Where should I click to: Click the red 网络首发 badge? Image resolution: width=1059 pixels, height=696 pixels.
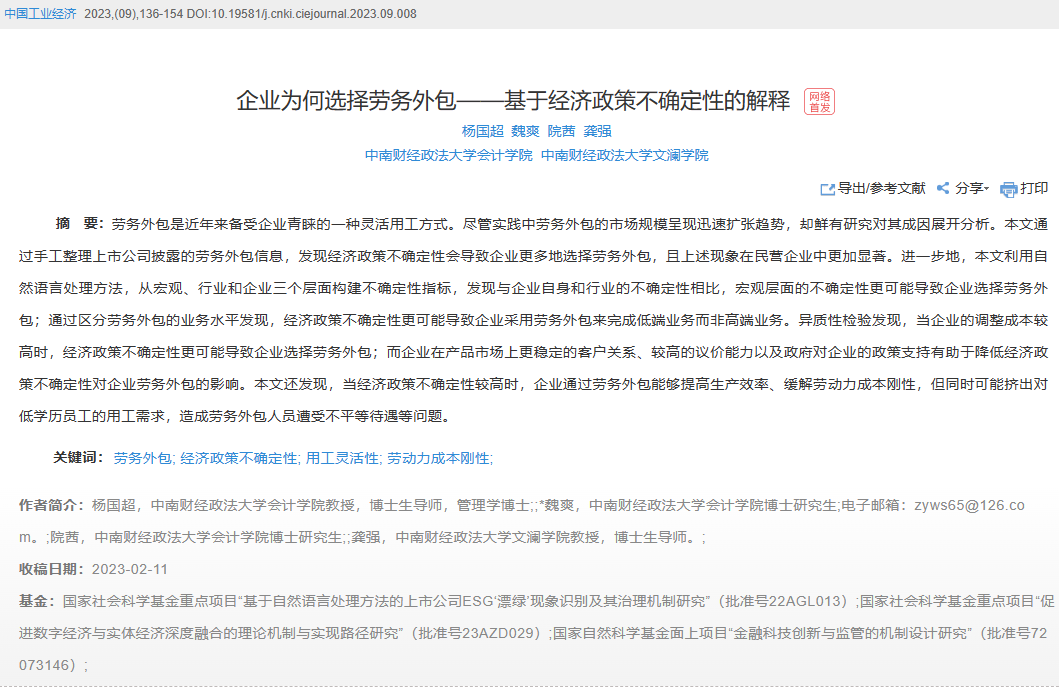point(819,101)
